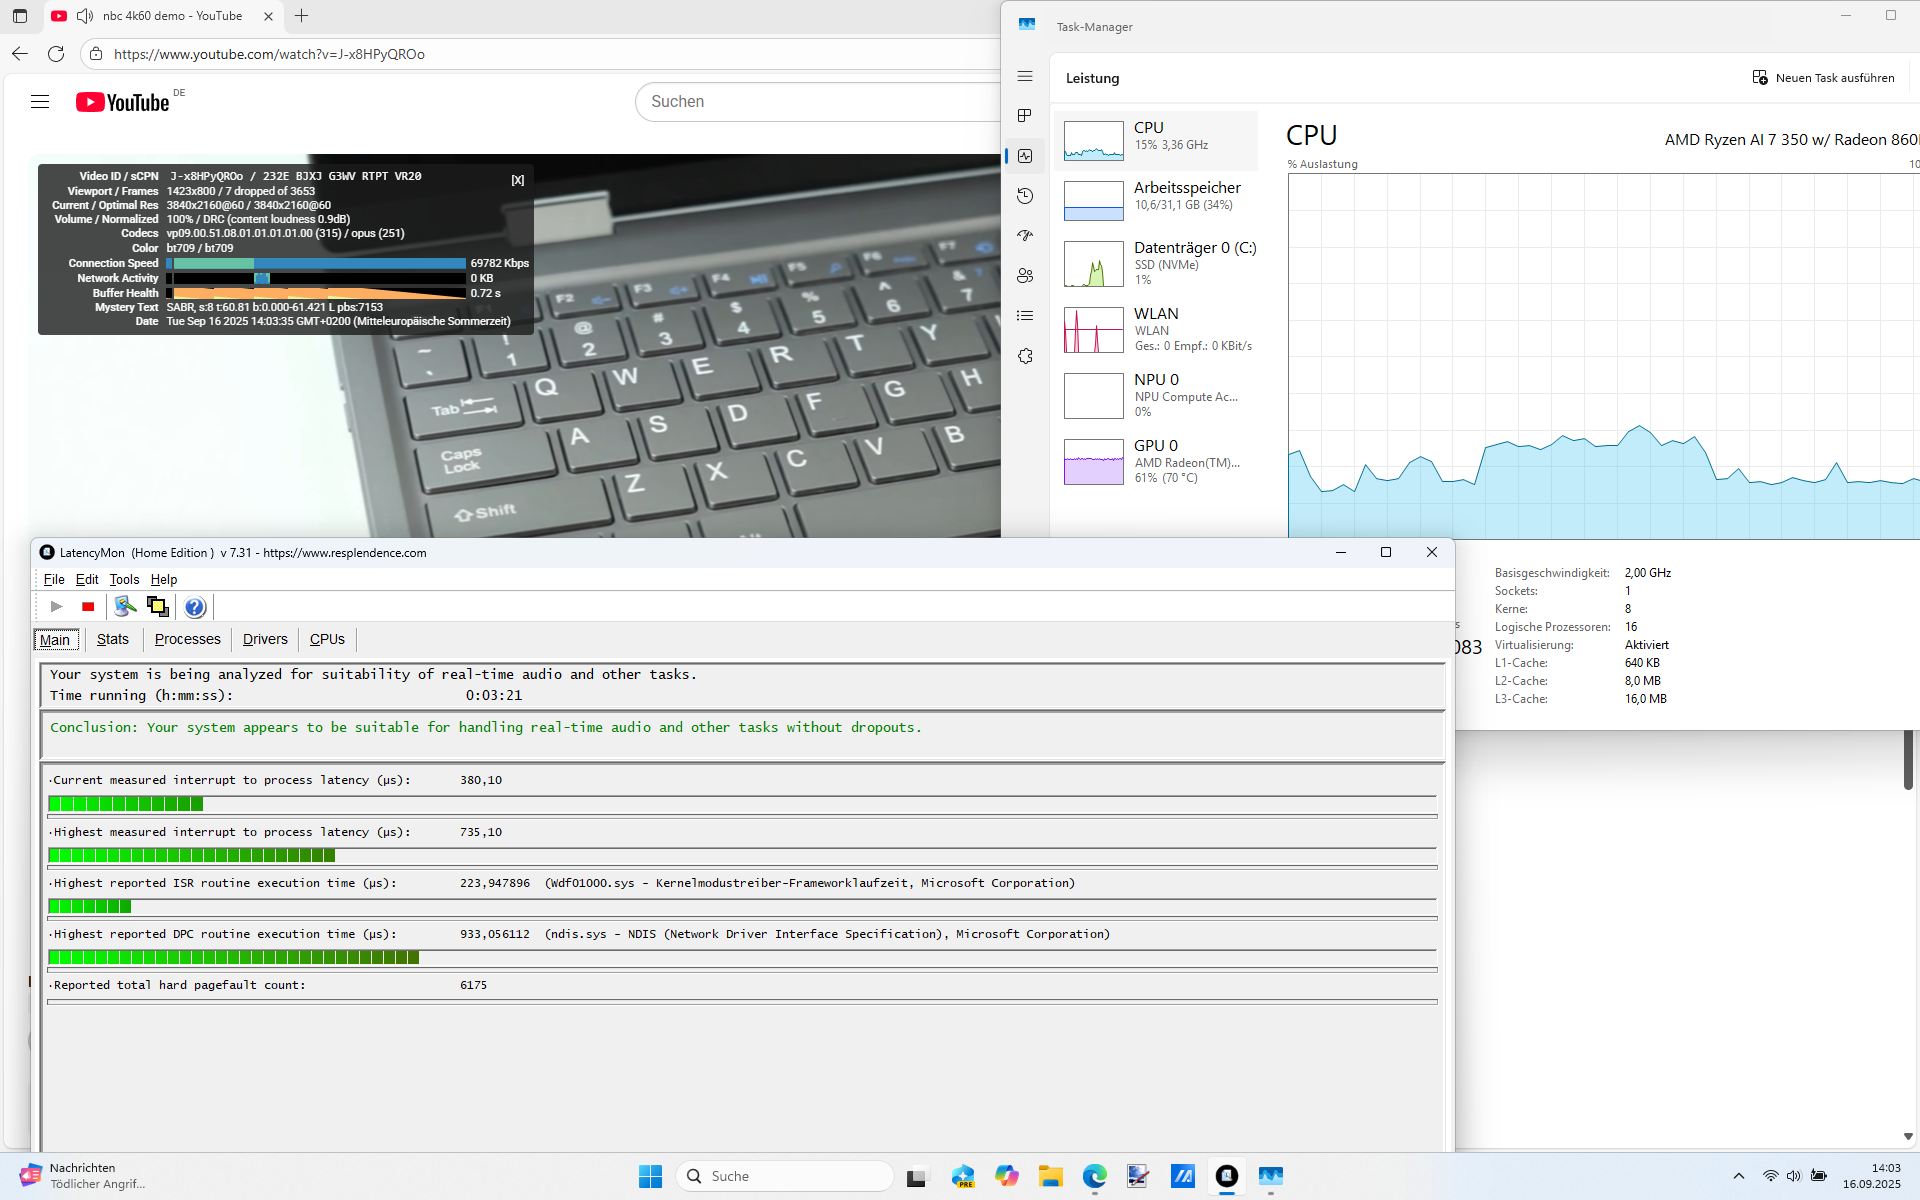
Task: Close stats for nerds overlay with [X]
Action: coord(517,180)
